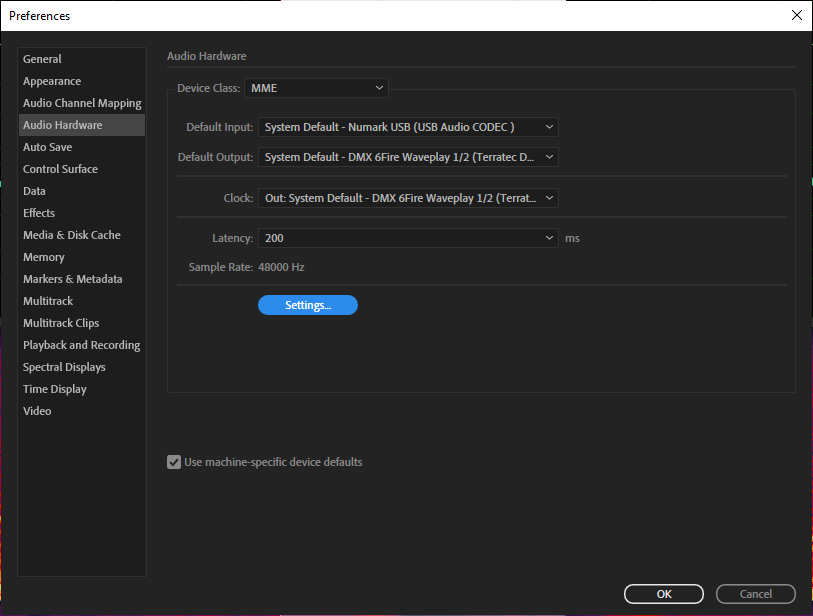The height and width of the screenshot is (616, 813).
Task: Select the General preferences category
Action: pos(42,58)
